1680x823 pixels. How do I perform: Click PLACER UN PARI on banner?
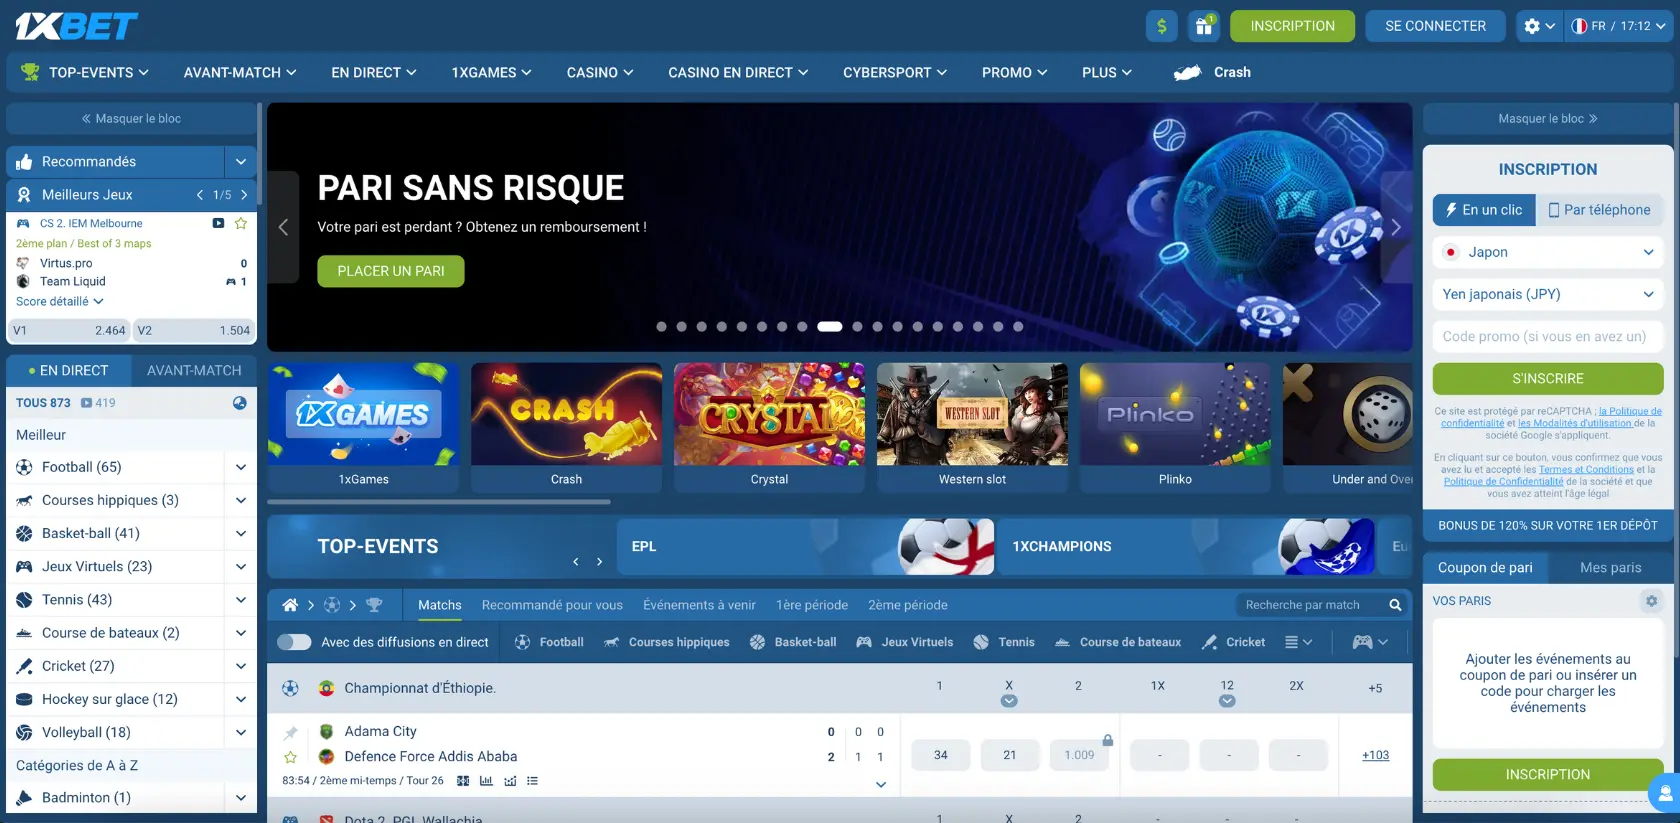pos(391,271)
